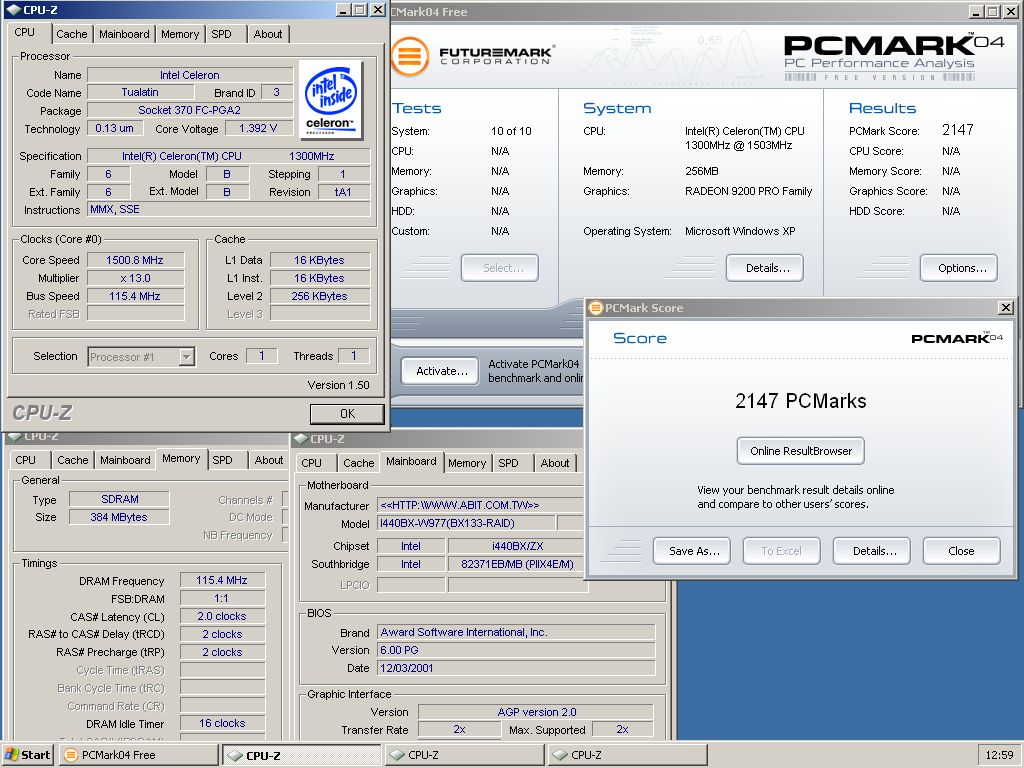Click OK in the CPU-Z window

(x=347, y=413)
